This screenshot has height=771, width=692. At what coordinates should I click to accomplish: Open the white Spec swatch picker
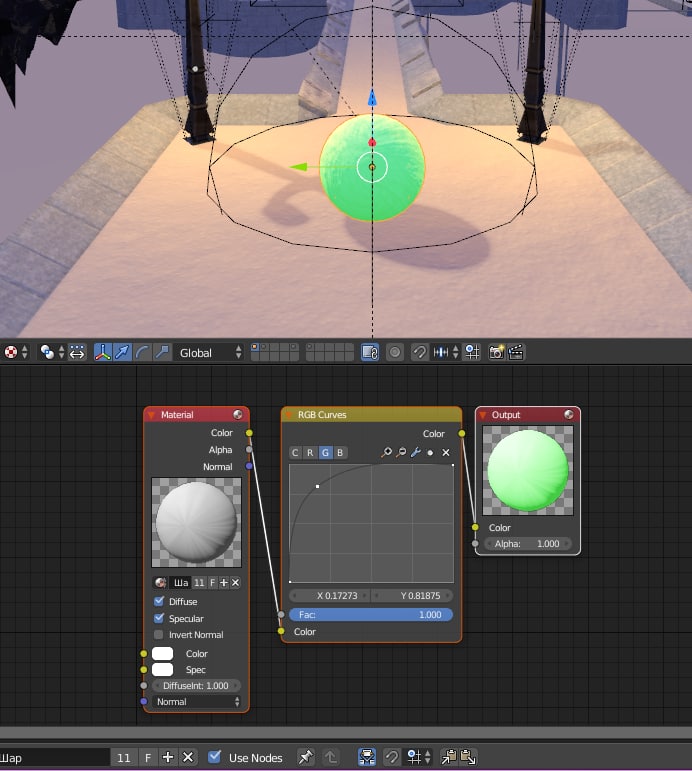[163, 670]
